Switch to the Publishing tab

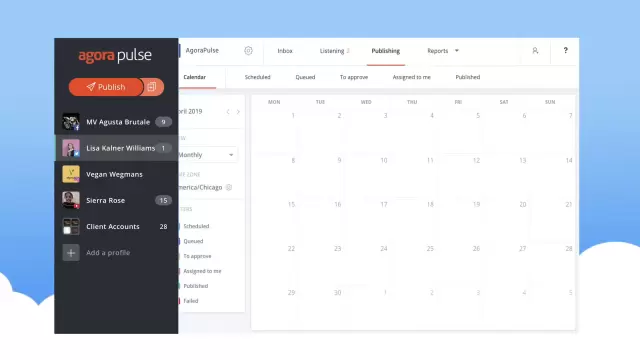pos(386,51)
